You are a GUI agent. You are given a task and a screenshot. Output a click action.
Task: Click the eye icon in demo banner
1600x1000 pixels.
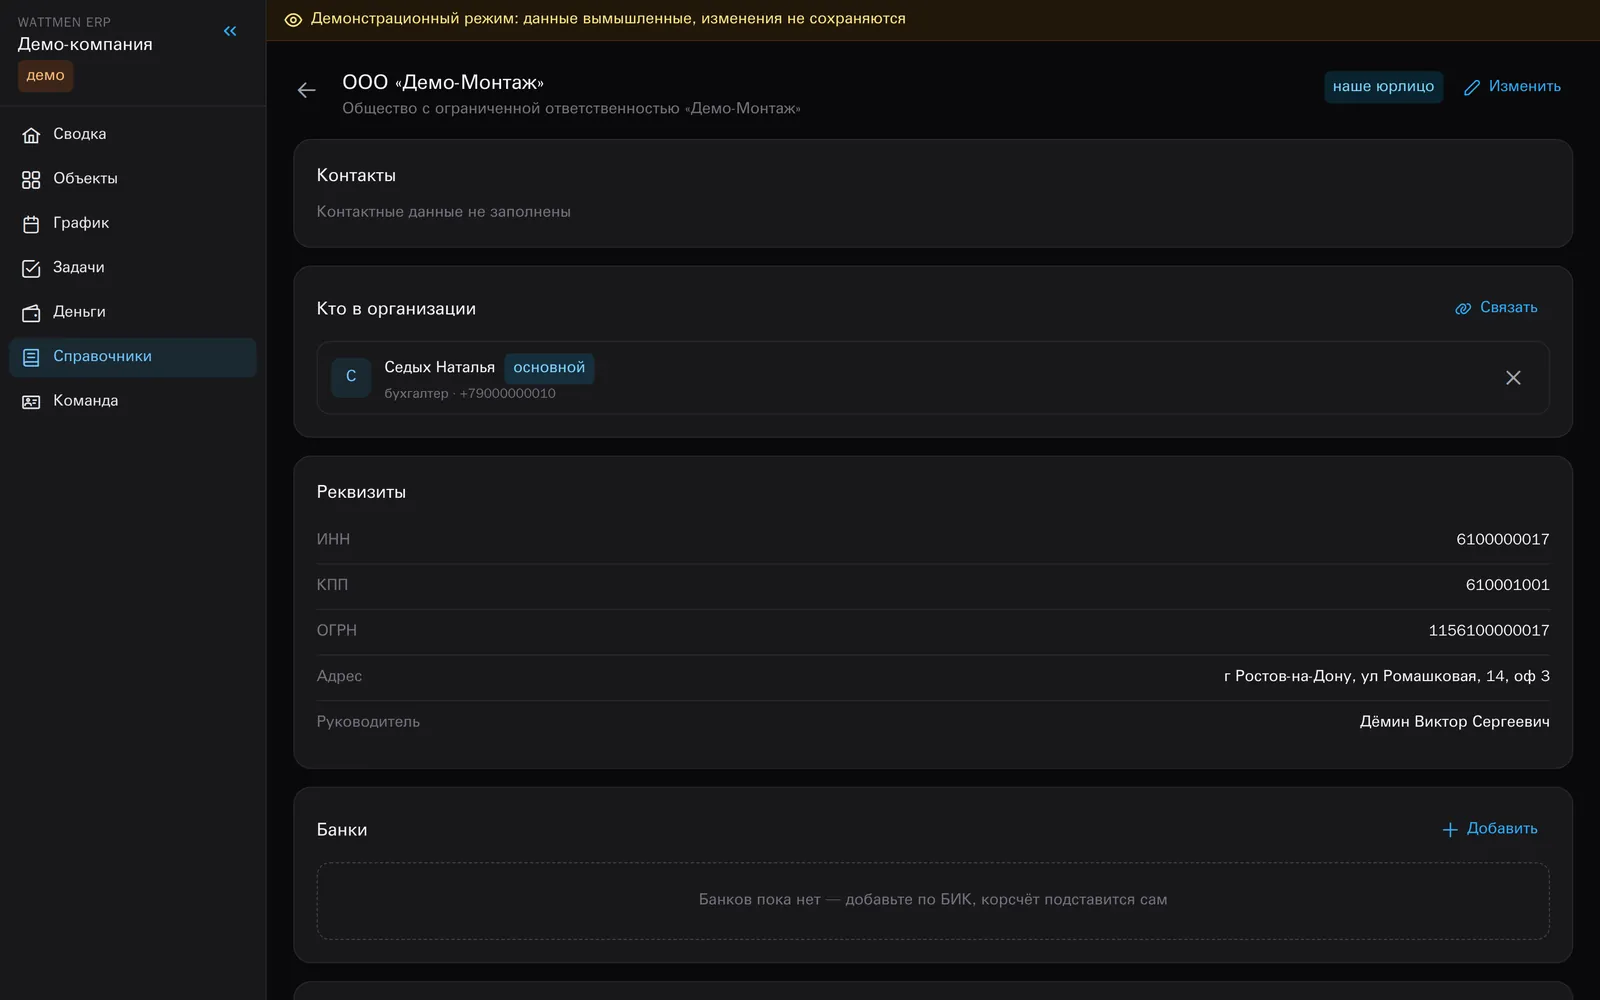(293, 20)
